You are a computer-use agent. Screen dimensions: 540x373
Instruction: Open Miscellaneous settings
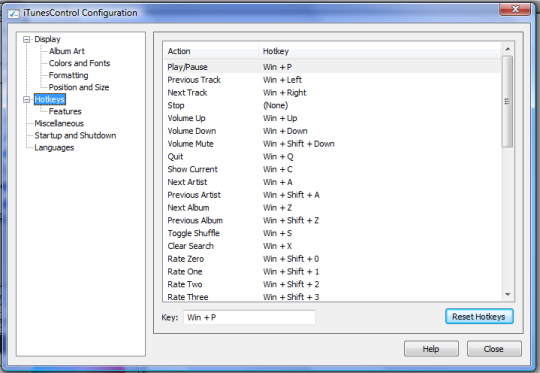pos(59,124)
